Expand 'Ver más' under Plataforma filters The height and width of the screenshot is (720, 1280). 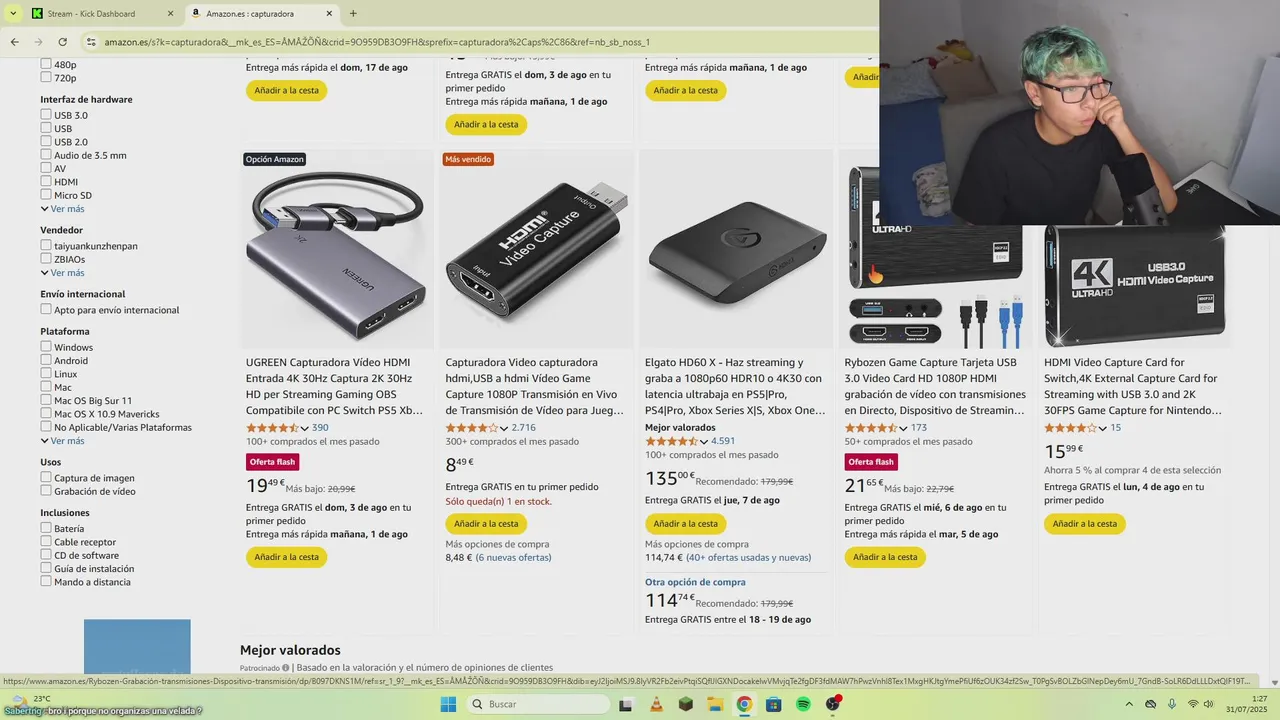62,441
